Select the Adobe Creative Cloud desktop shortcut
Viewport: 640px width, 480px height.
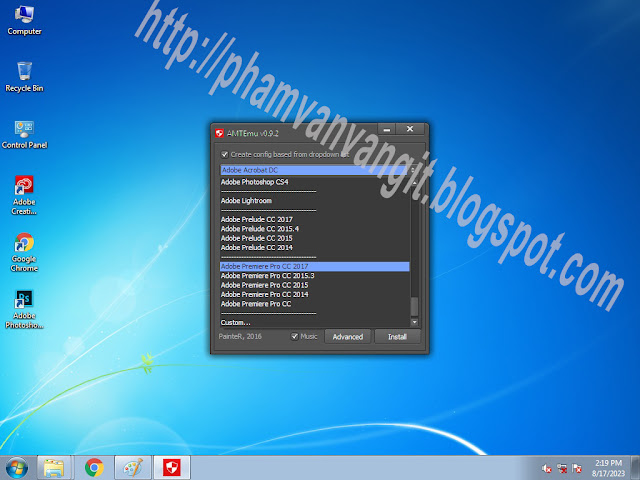24,195
